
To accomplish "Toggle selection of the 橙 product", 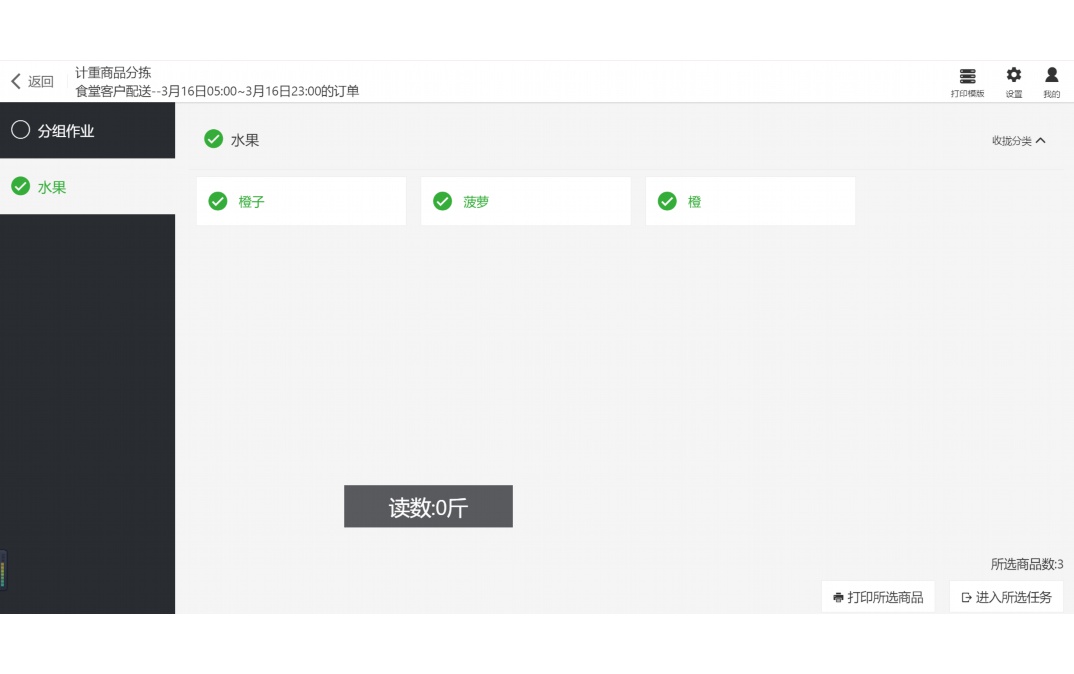I will [x=750, y=201].
